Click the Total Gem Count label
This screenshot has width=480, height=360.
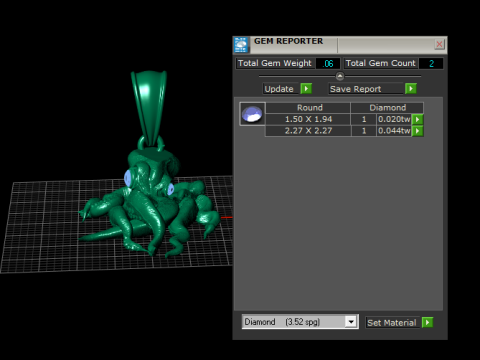(381, 63)
